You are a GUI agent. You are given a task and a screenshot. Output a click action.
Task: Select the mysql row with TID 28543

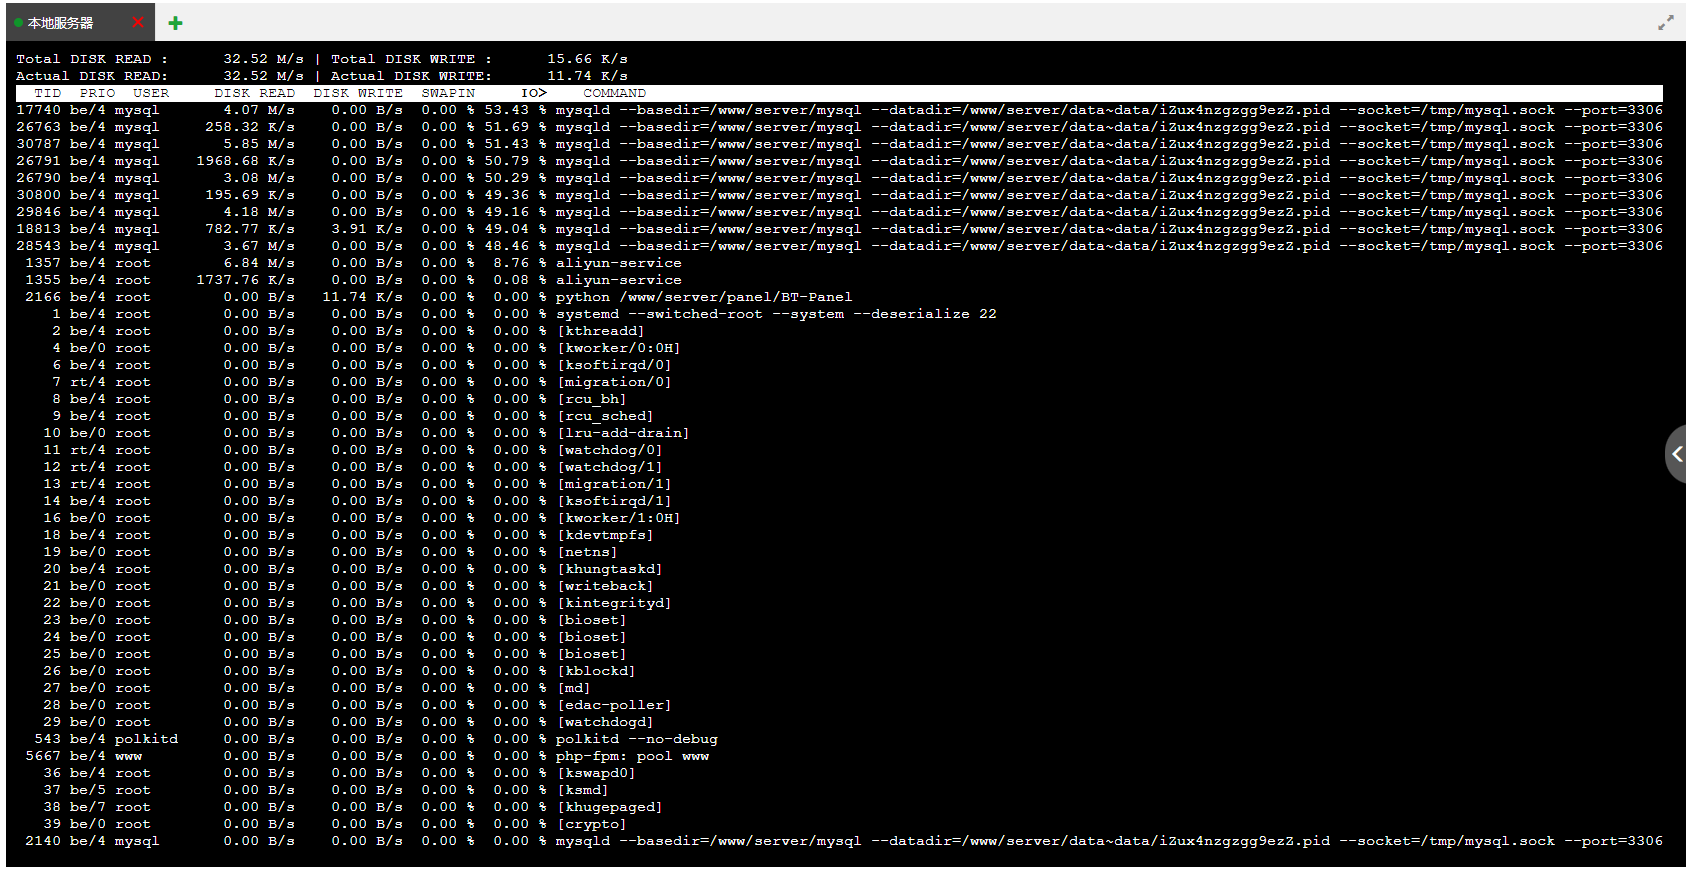839,246
